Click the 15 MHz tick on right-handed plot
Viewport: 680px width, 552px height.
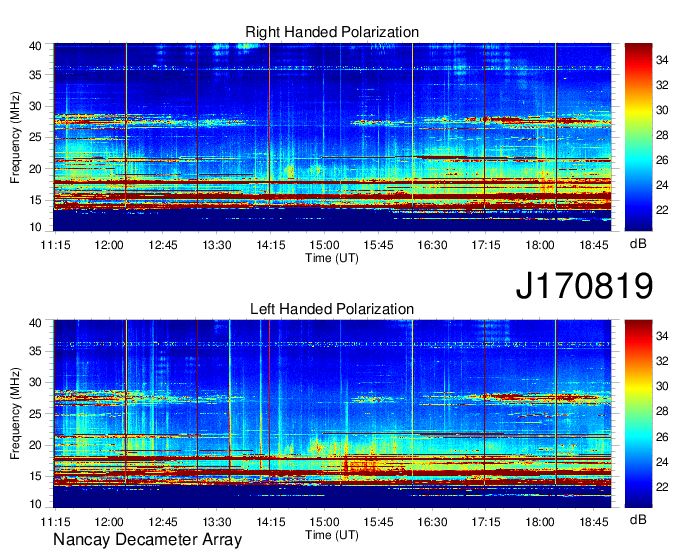point(35,200)
